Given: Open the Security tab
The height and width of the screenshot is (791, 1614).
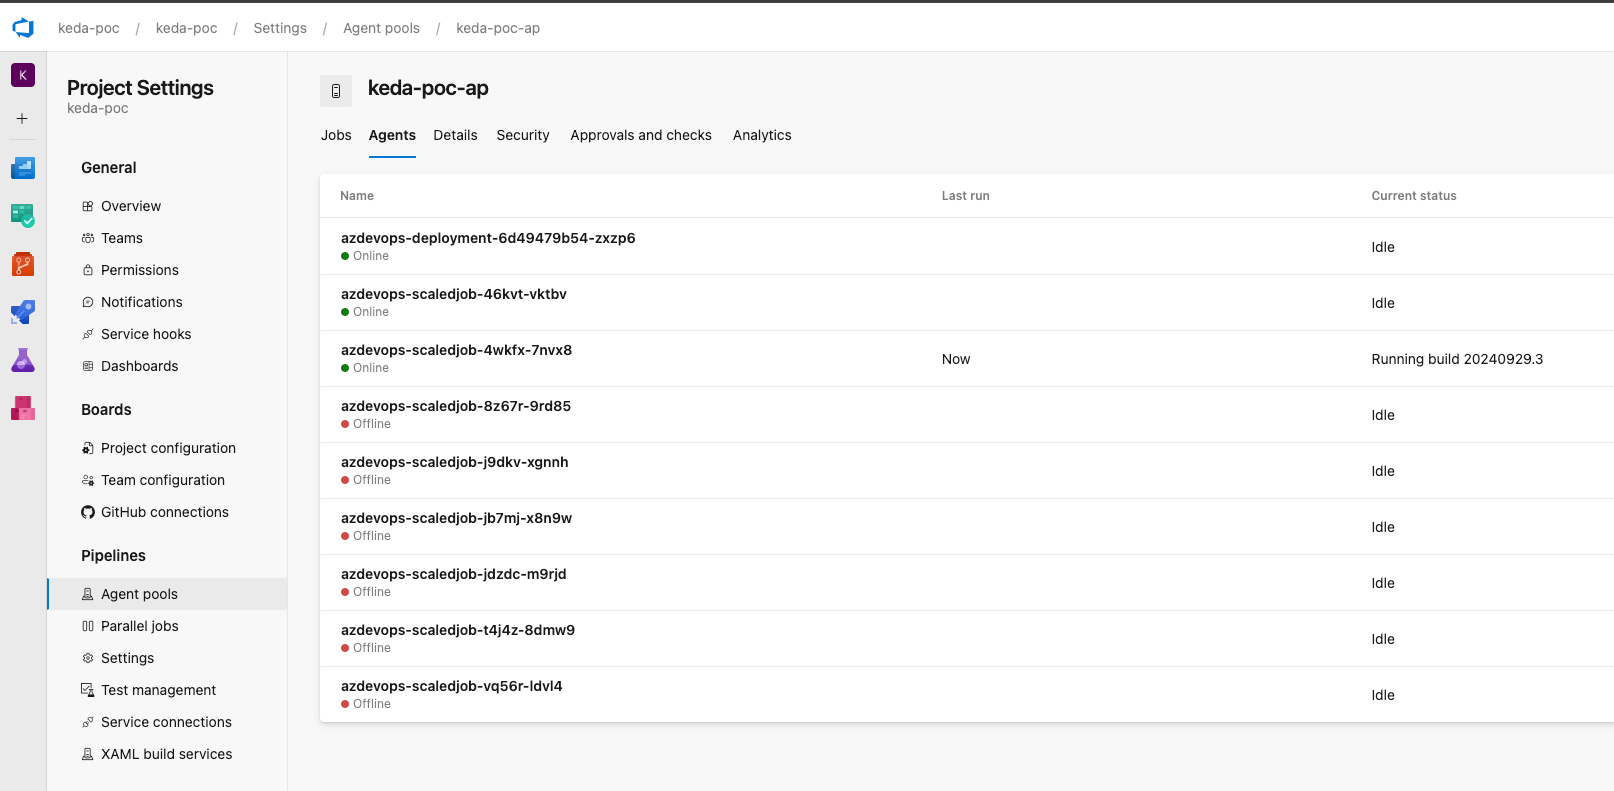Looking at the screenshot, I should point(523,135).
